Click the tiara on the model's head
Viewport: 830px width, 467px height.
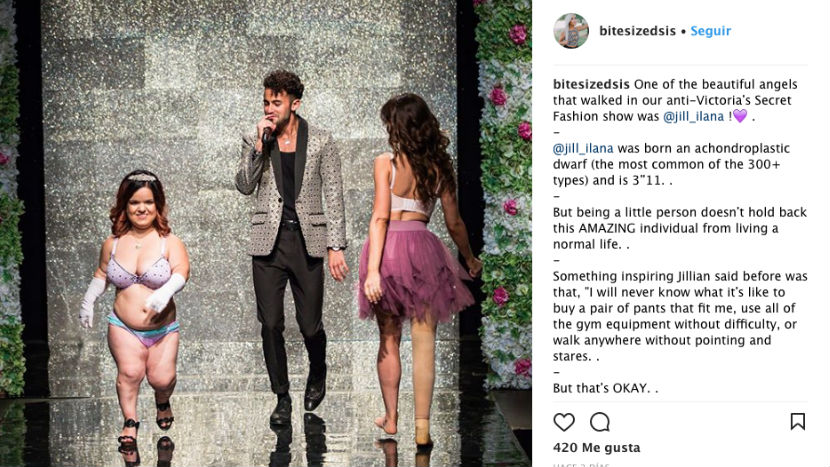(141, 177)
